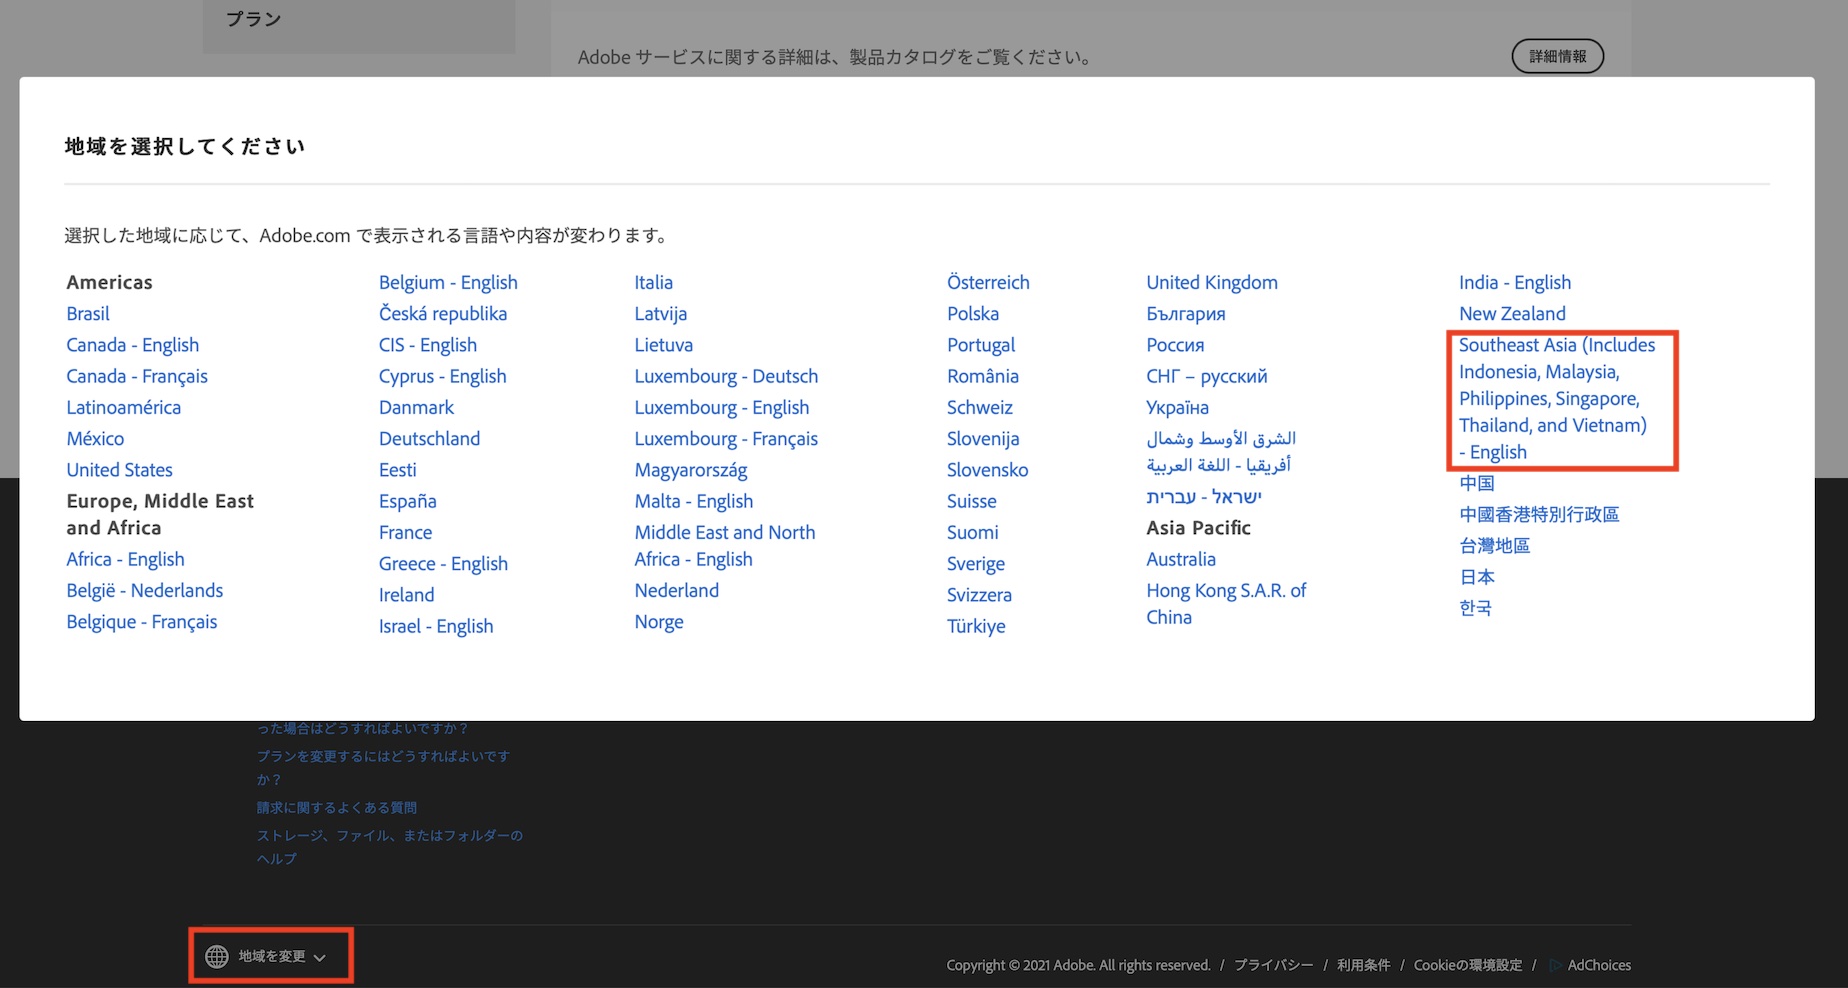Select Australia region link
This screenshot has height=988, width=1848.
click(x=1181, y=559)
